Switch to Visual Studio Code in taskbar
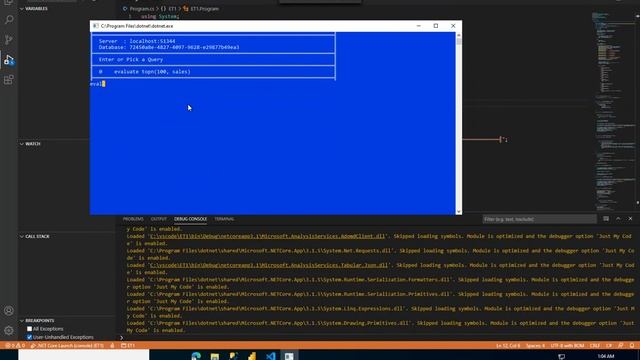 (271, 356)
